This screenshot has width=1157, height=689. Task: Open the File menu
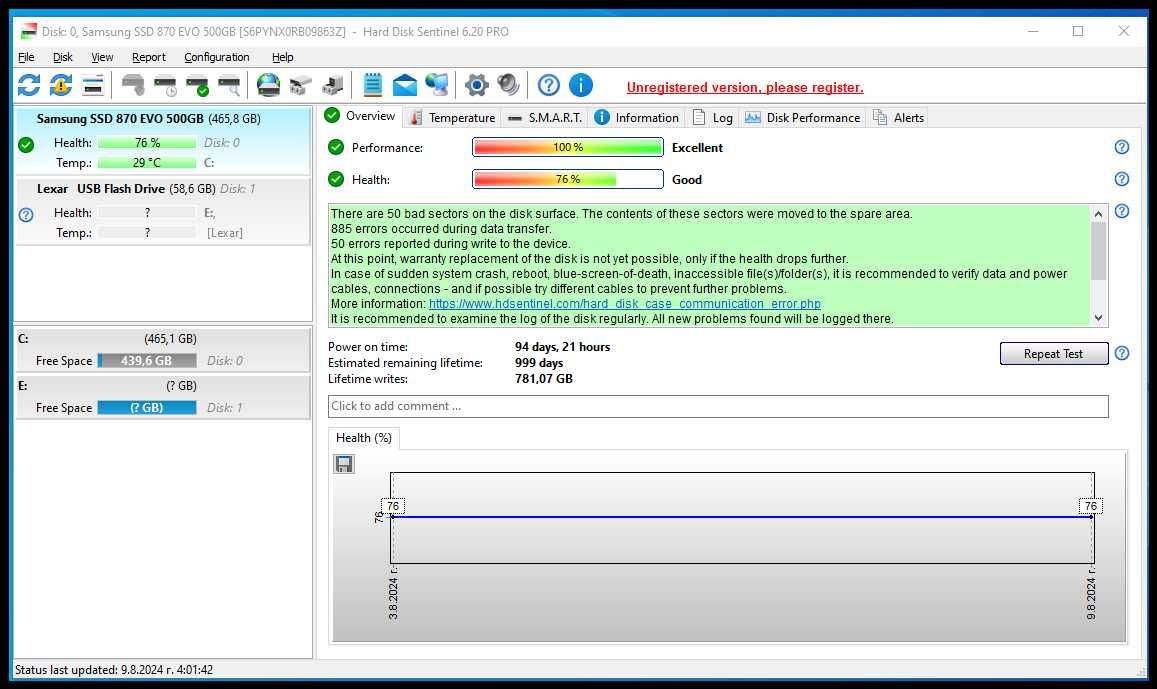tap(26, 57)
